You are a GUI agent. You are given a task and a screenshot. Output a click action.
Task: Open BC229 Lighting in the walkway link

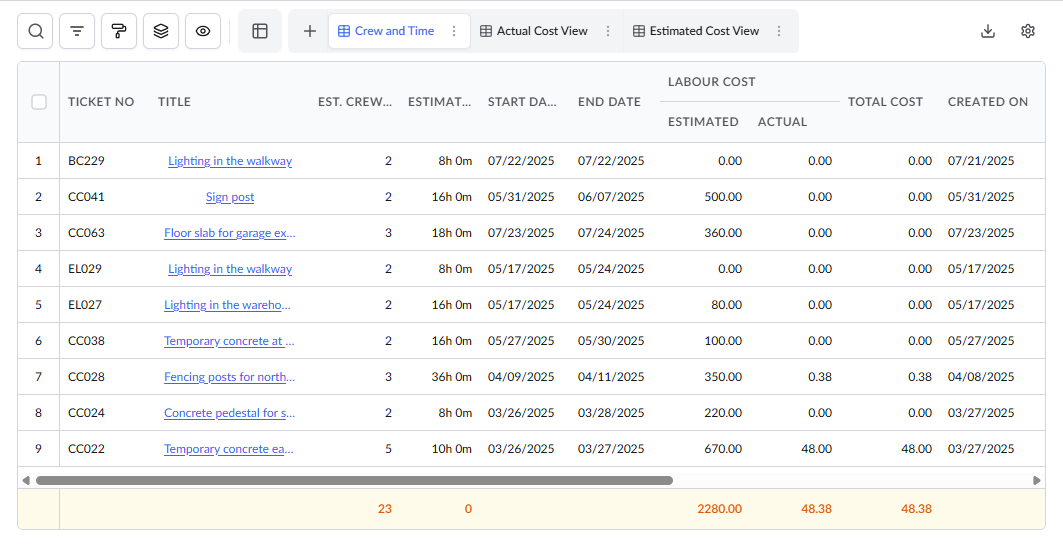tap(230, 161)
